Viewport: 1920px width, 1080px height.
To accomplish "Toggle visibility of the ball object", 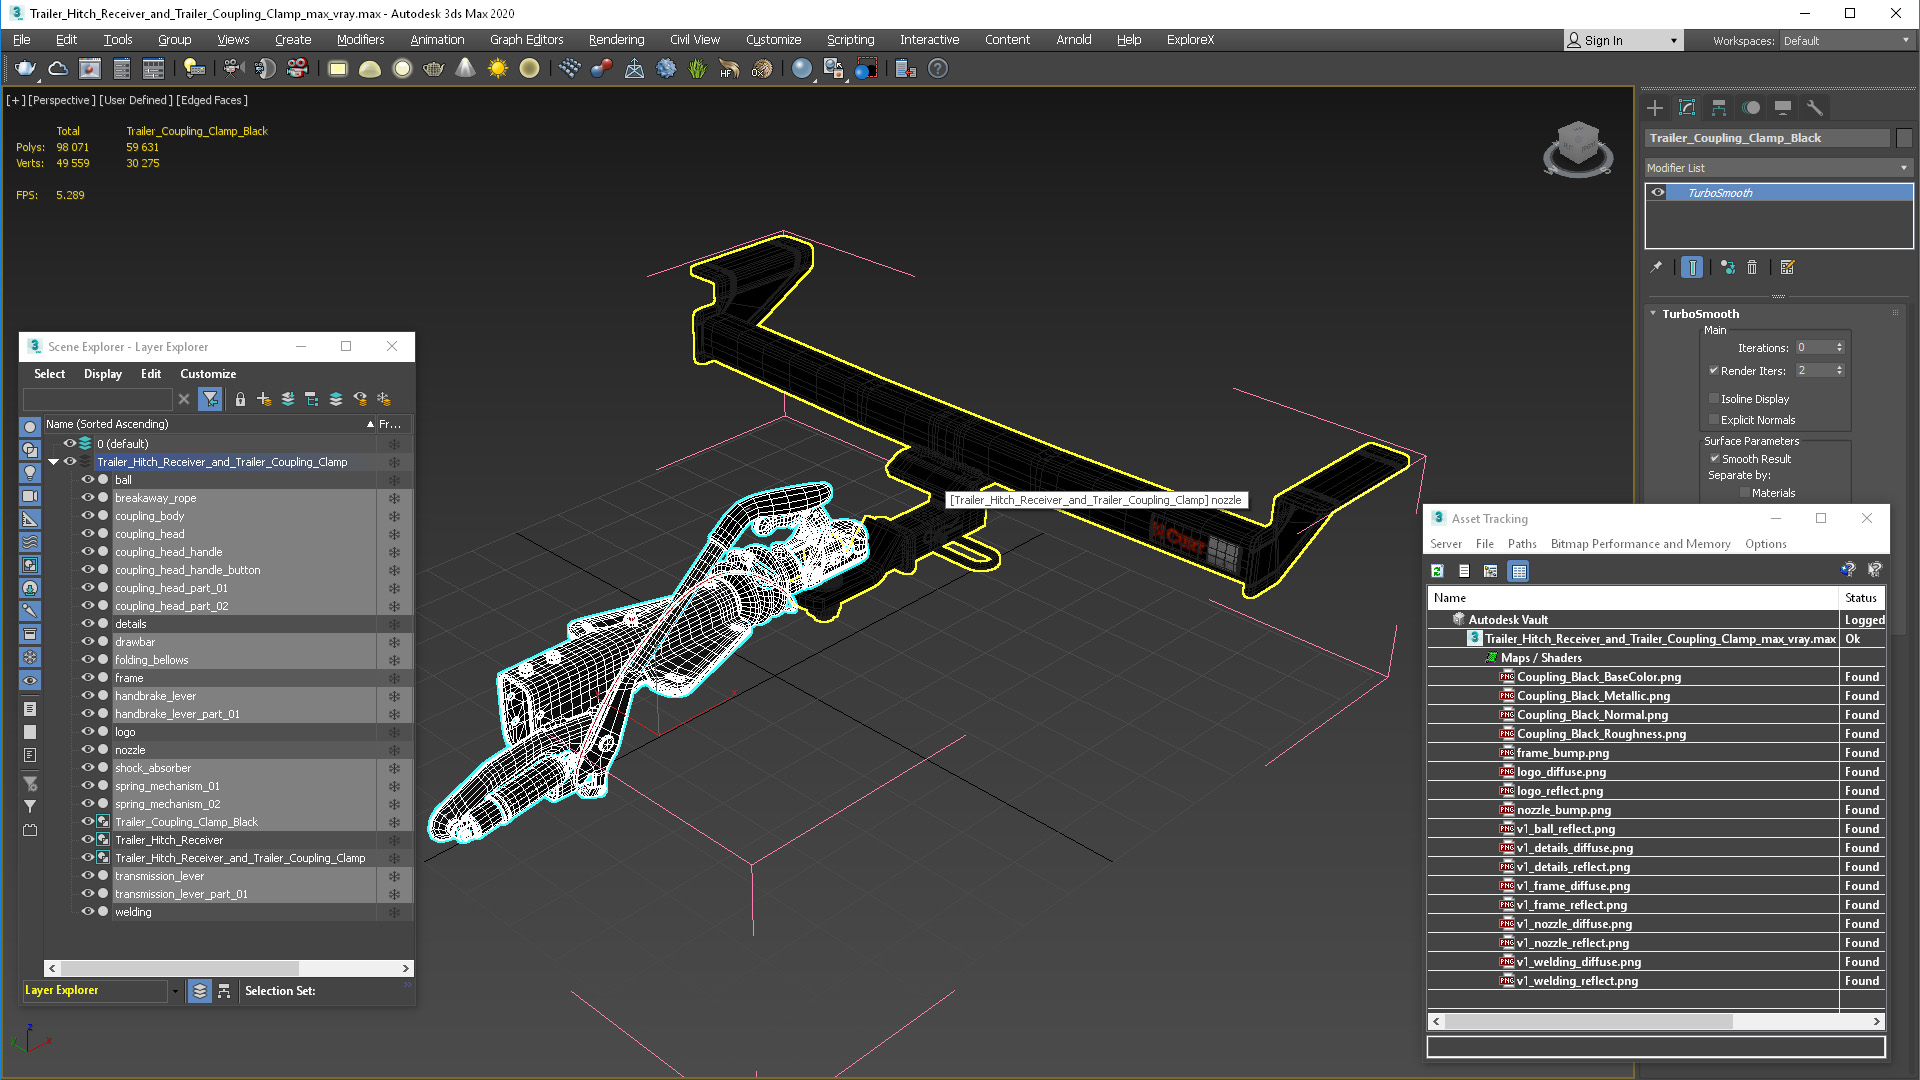I will pyautogui.click(x=87, y=480).
